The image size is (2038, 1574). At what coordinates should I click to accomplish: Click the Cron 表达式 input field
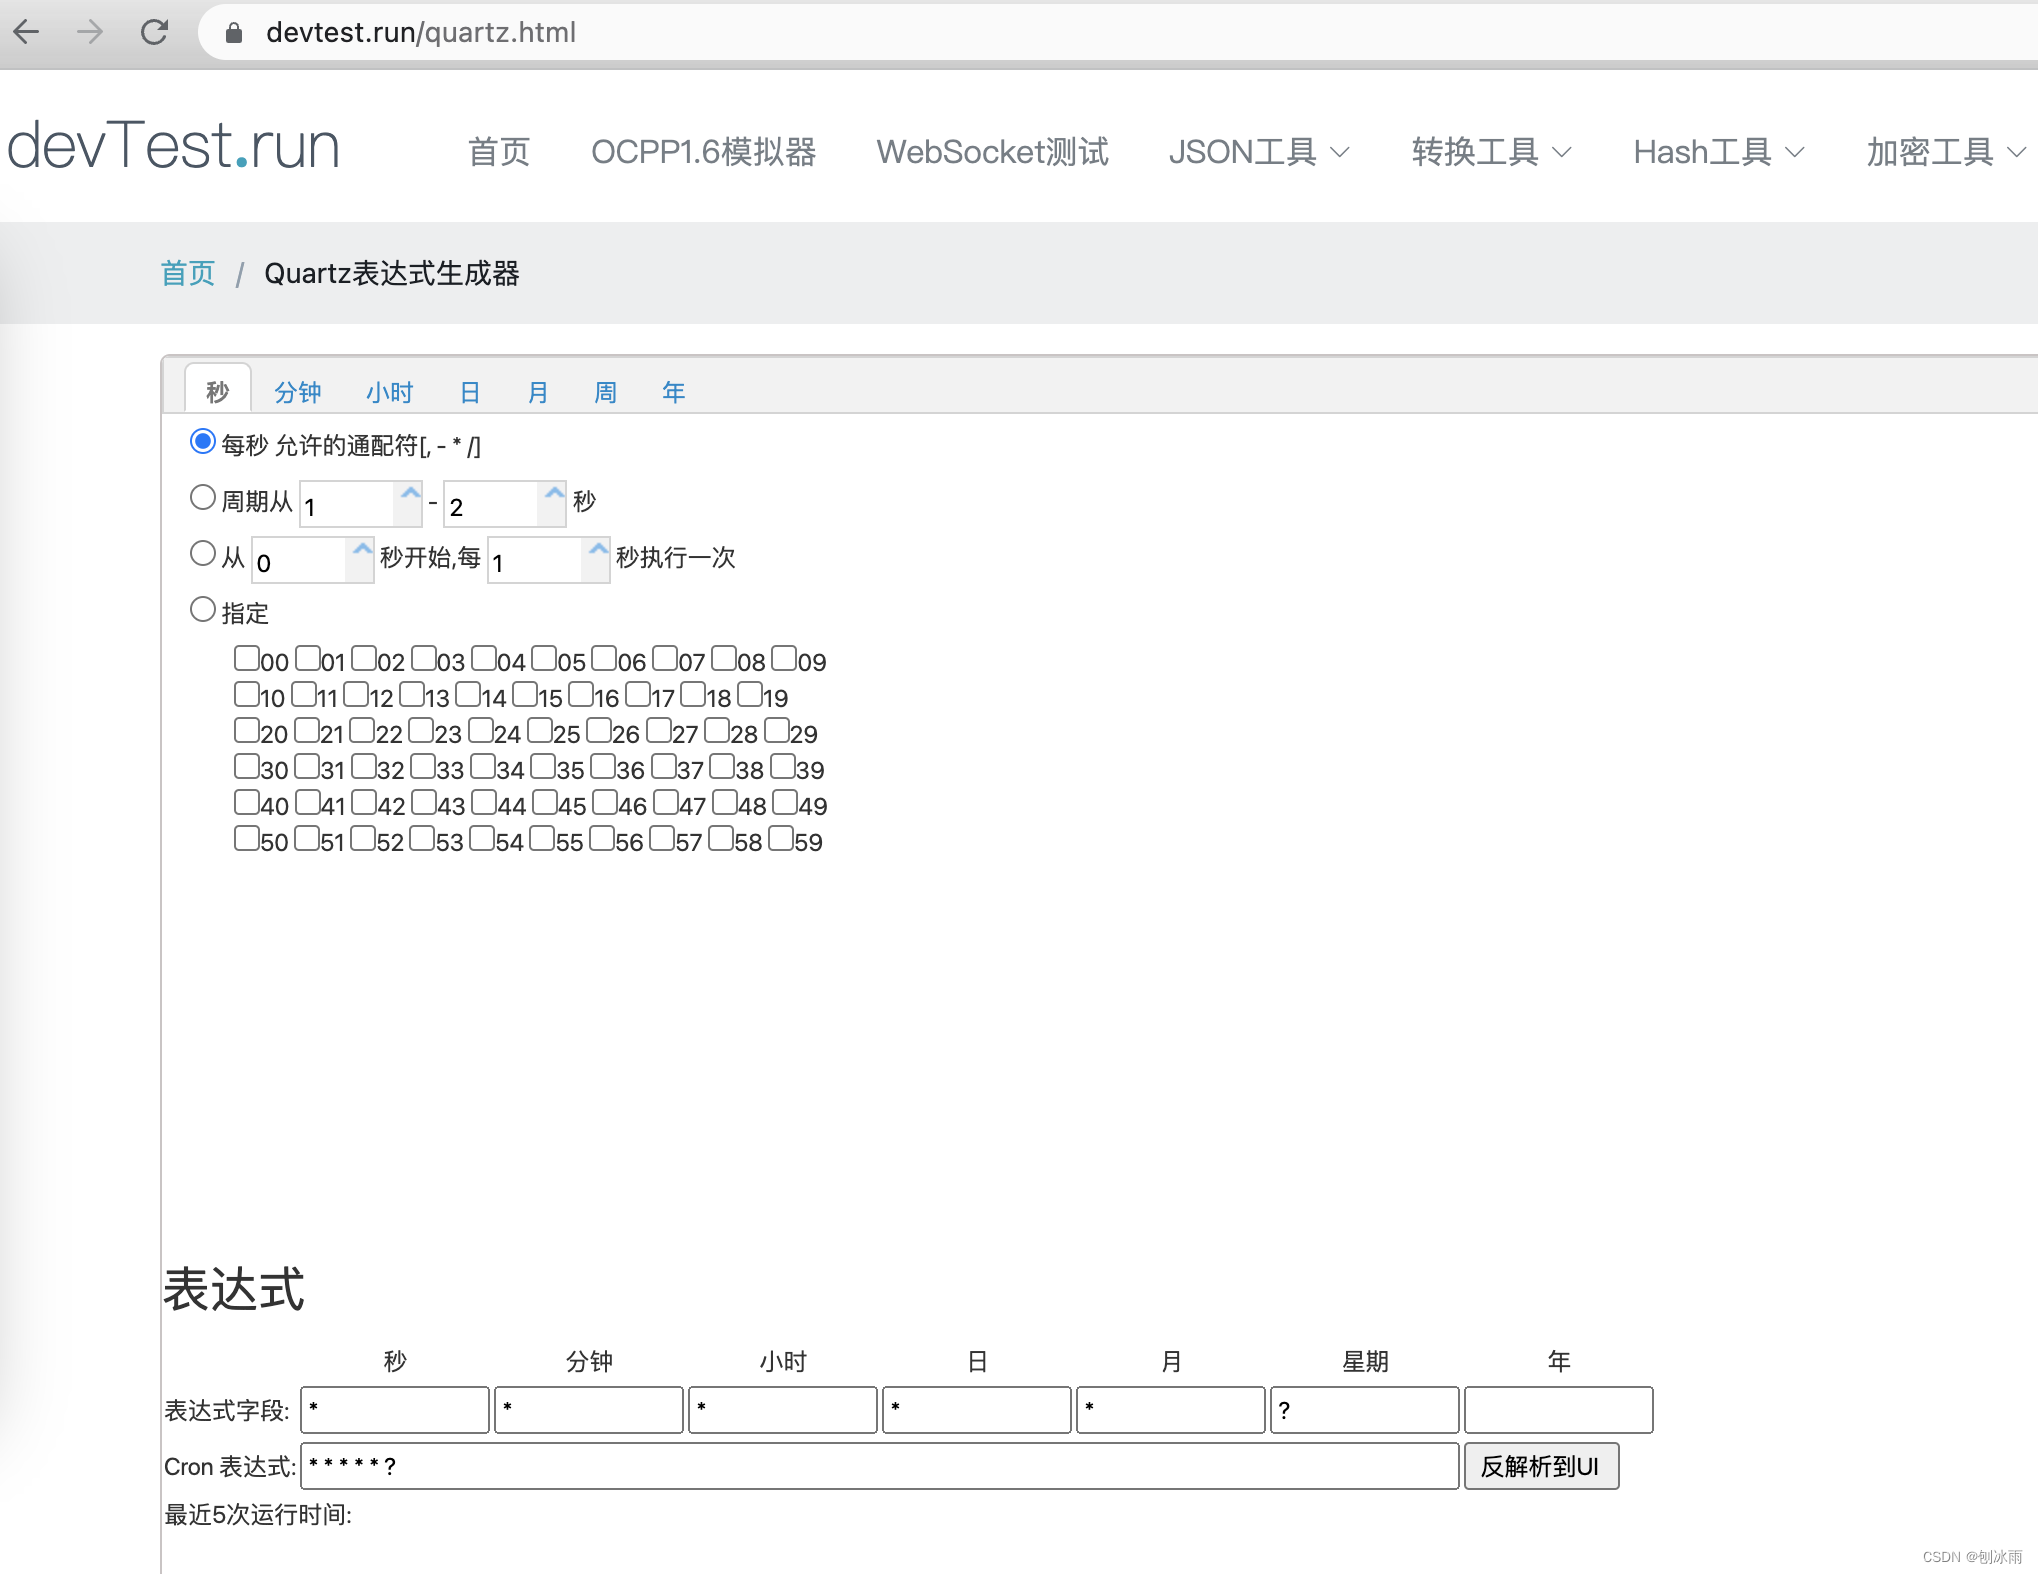pyautogui.click(x=880, y=1466)
